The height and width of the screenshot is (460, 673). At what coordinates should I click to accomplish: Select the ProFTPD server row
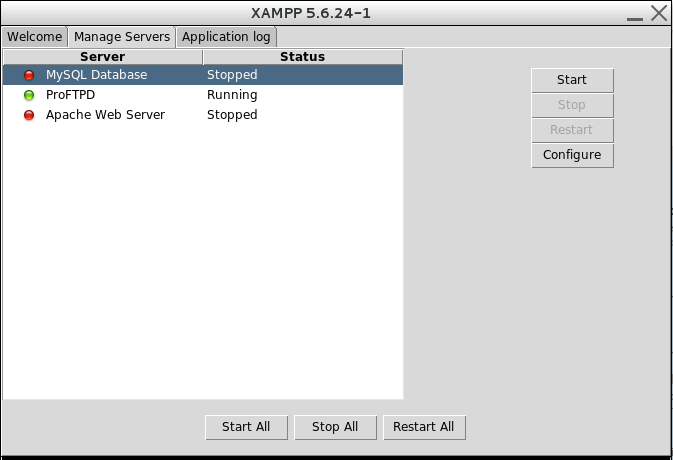click(x=203, y=95)
